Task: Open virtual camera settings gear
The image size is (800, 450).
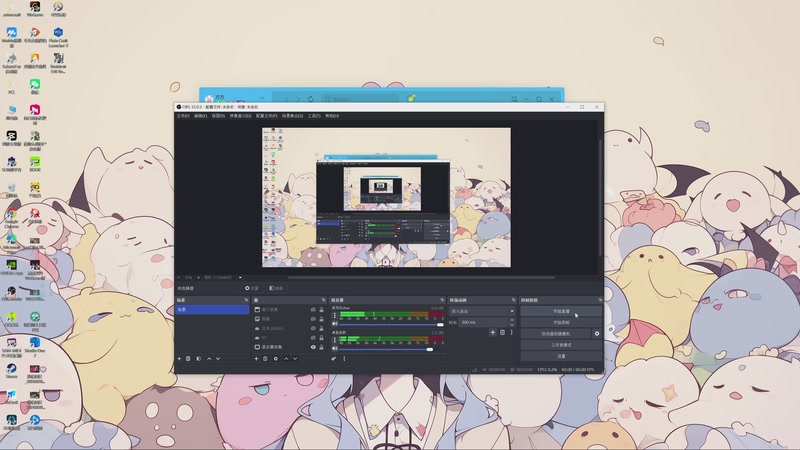Action: (x=597, y=334)
